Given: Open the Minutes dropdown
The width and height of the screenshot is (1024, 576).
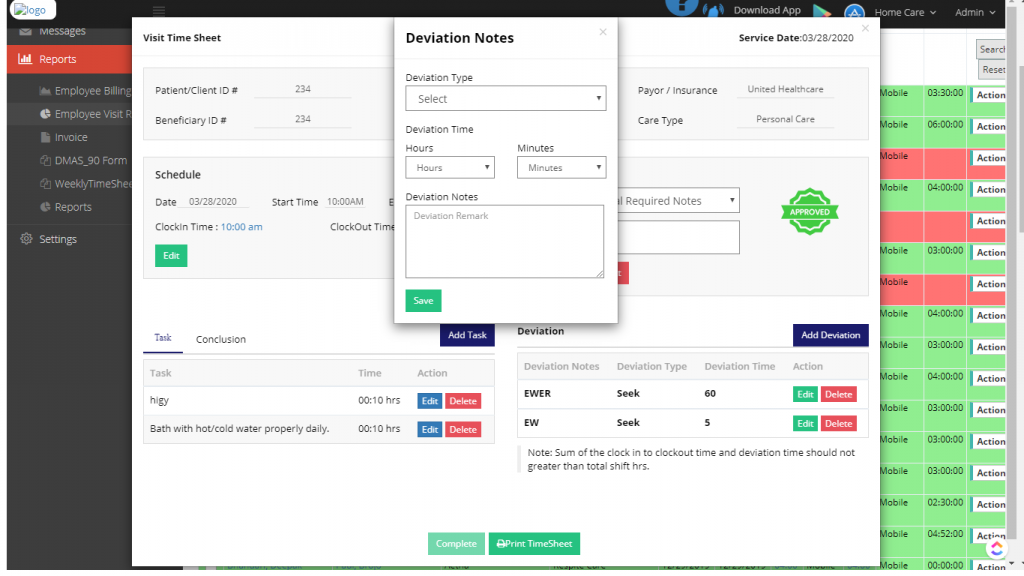Looking at the screenshot, I should point(562,167).
